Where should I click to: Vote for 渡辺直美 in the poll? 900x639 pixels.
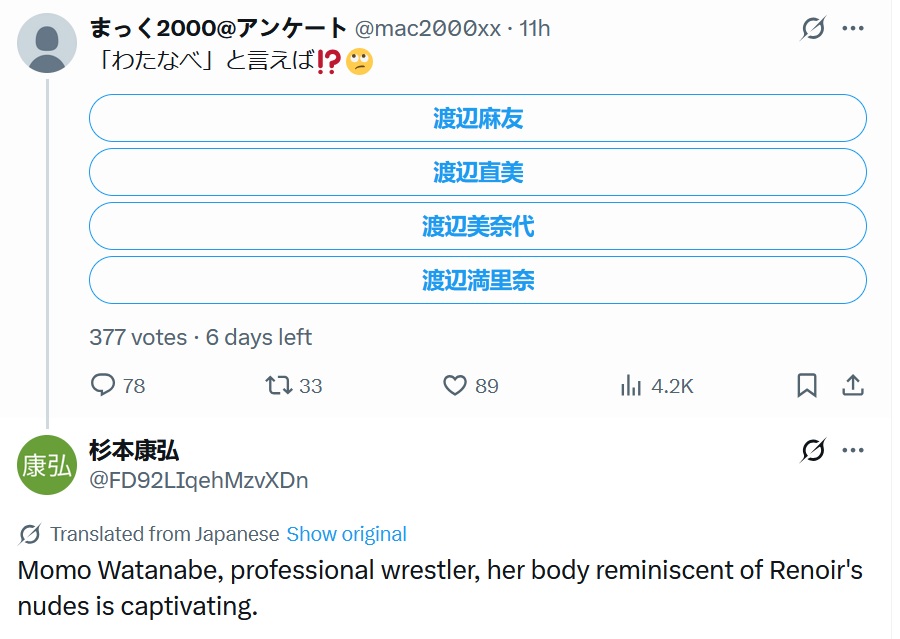click(x=478, y=172)
